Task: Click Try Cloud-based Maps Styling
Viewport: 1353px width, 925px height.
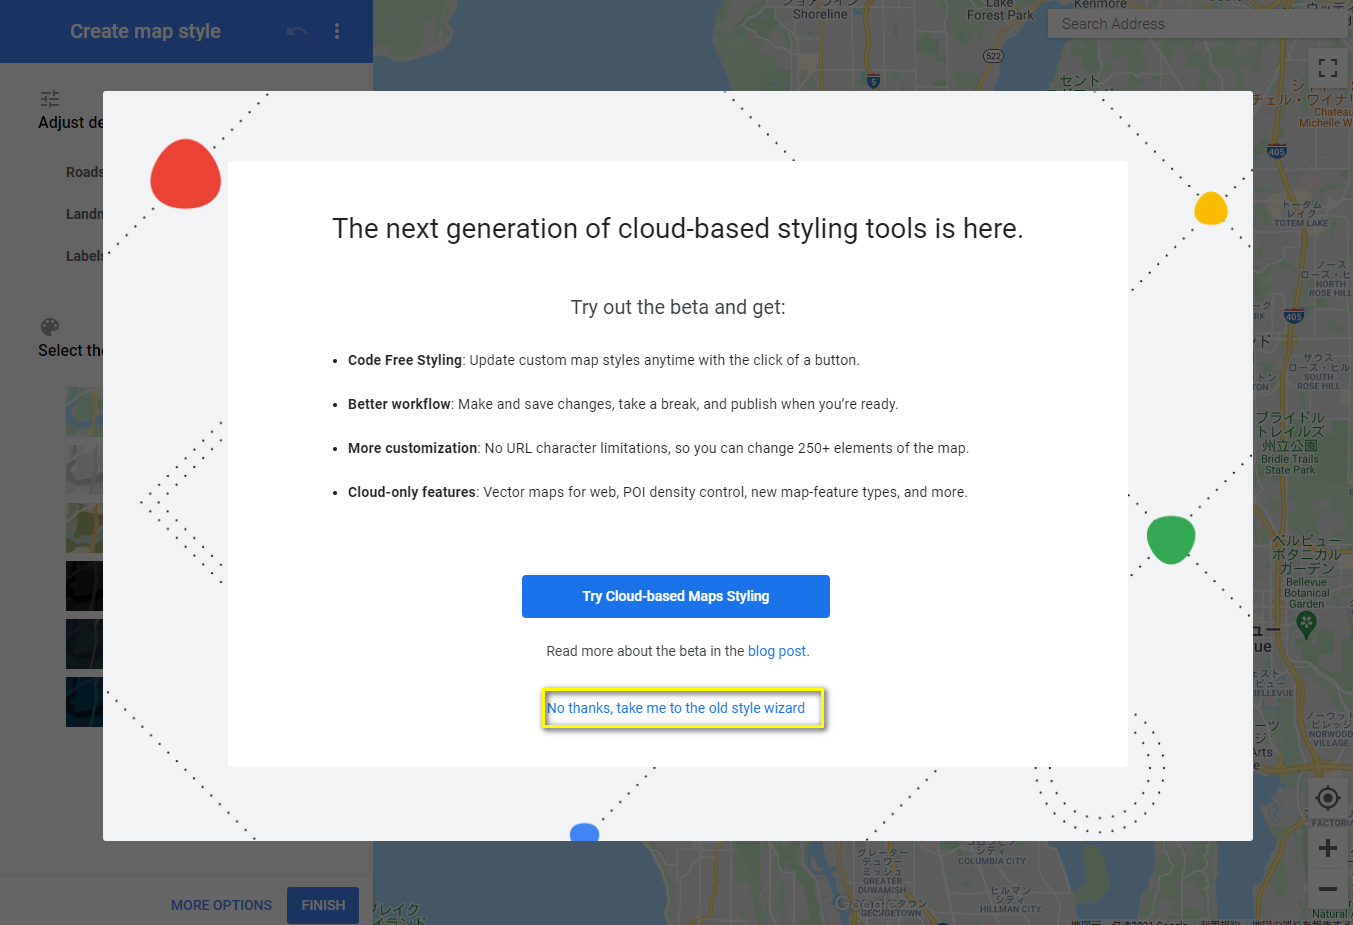Action: click(675, 596)
